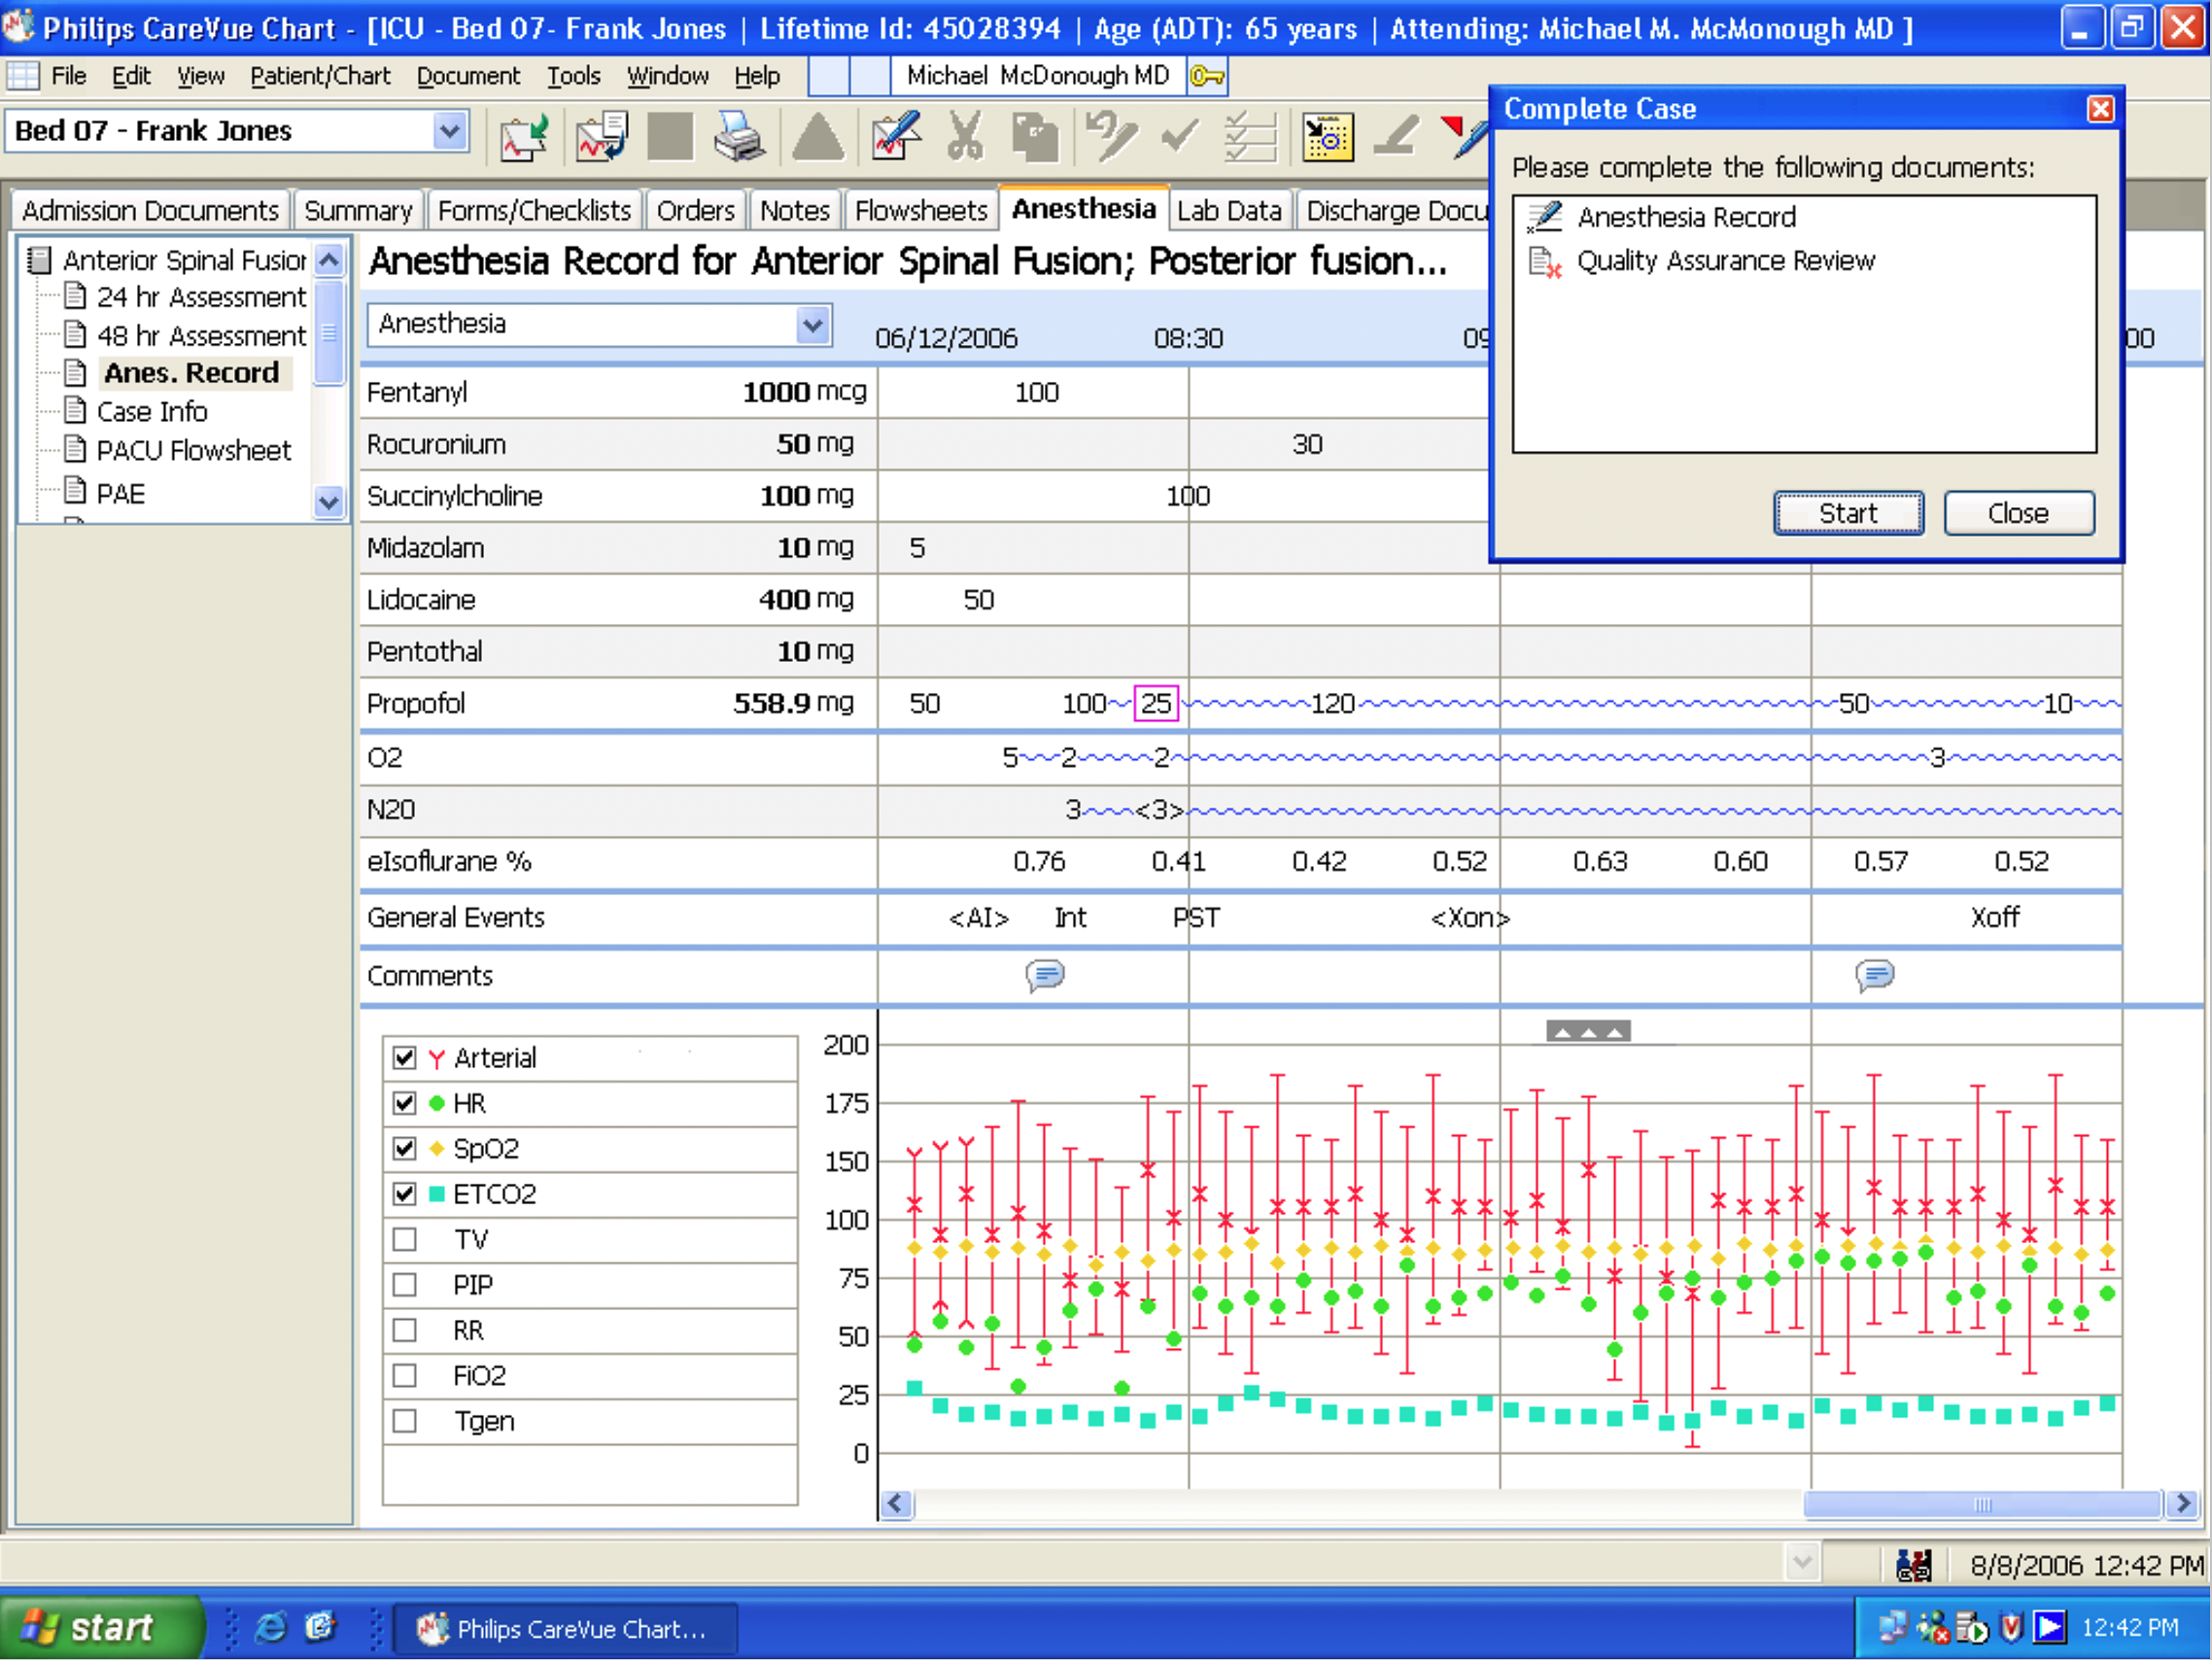Click chart with document and blue arrow icon
This screenshot has height=1660, width=2212.
[x=601, y=136]
